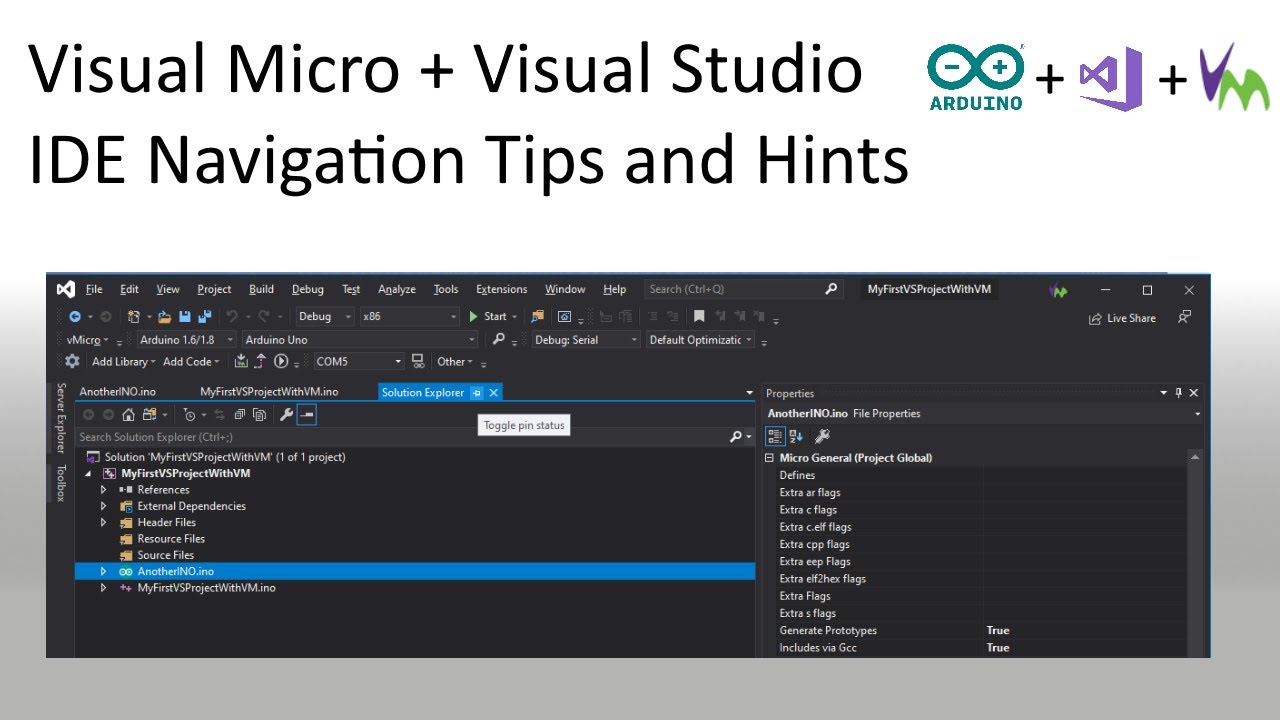Click the Undo arrow icon

(232, 316)
